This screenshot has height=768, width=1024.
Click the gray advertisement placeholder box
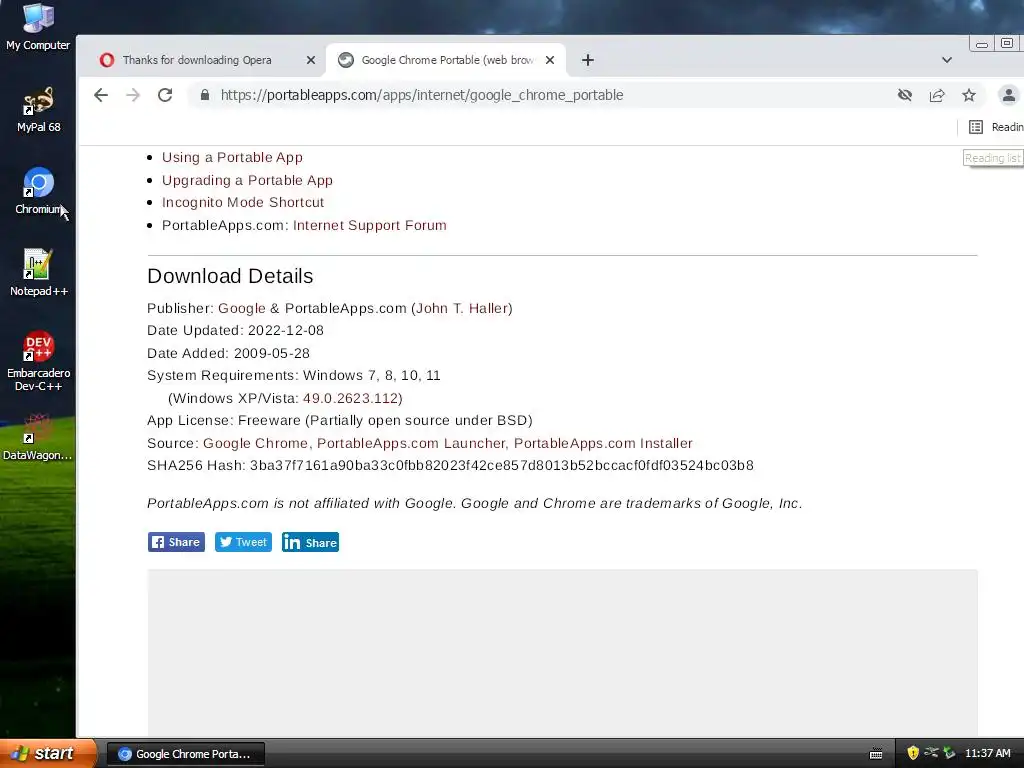point(562,653)
